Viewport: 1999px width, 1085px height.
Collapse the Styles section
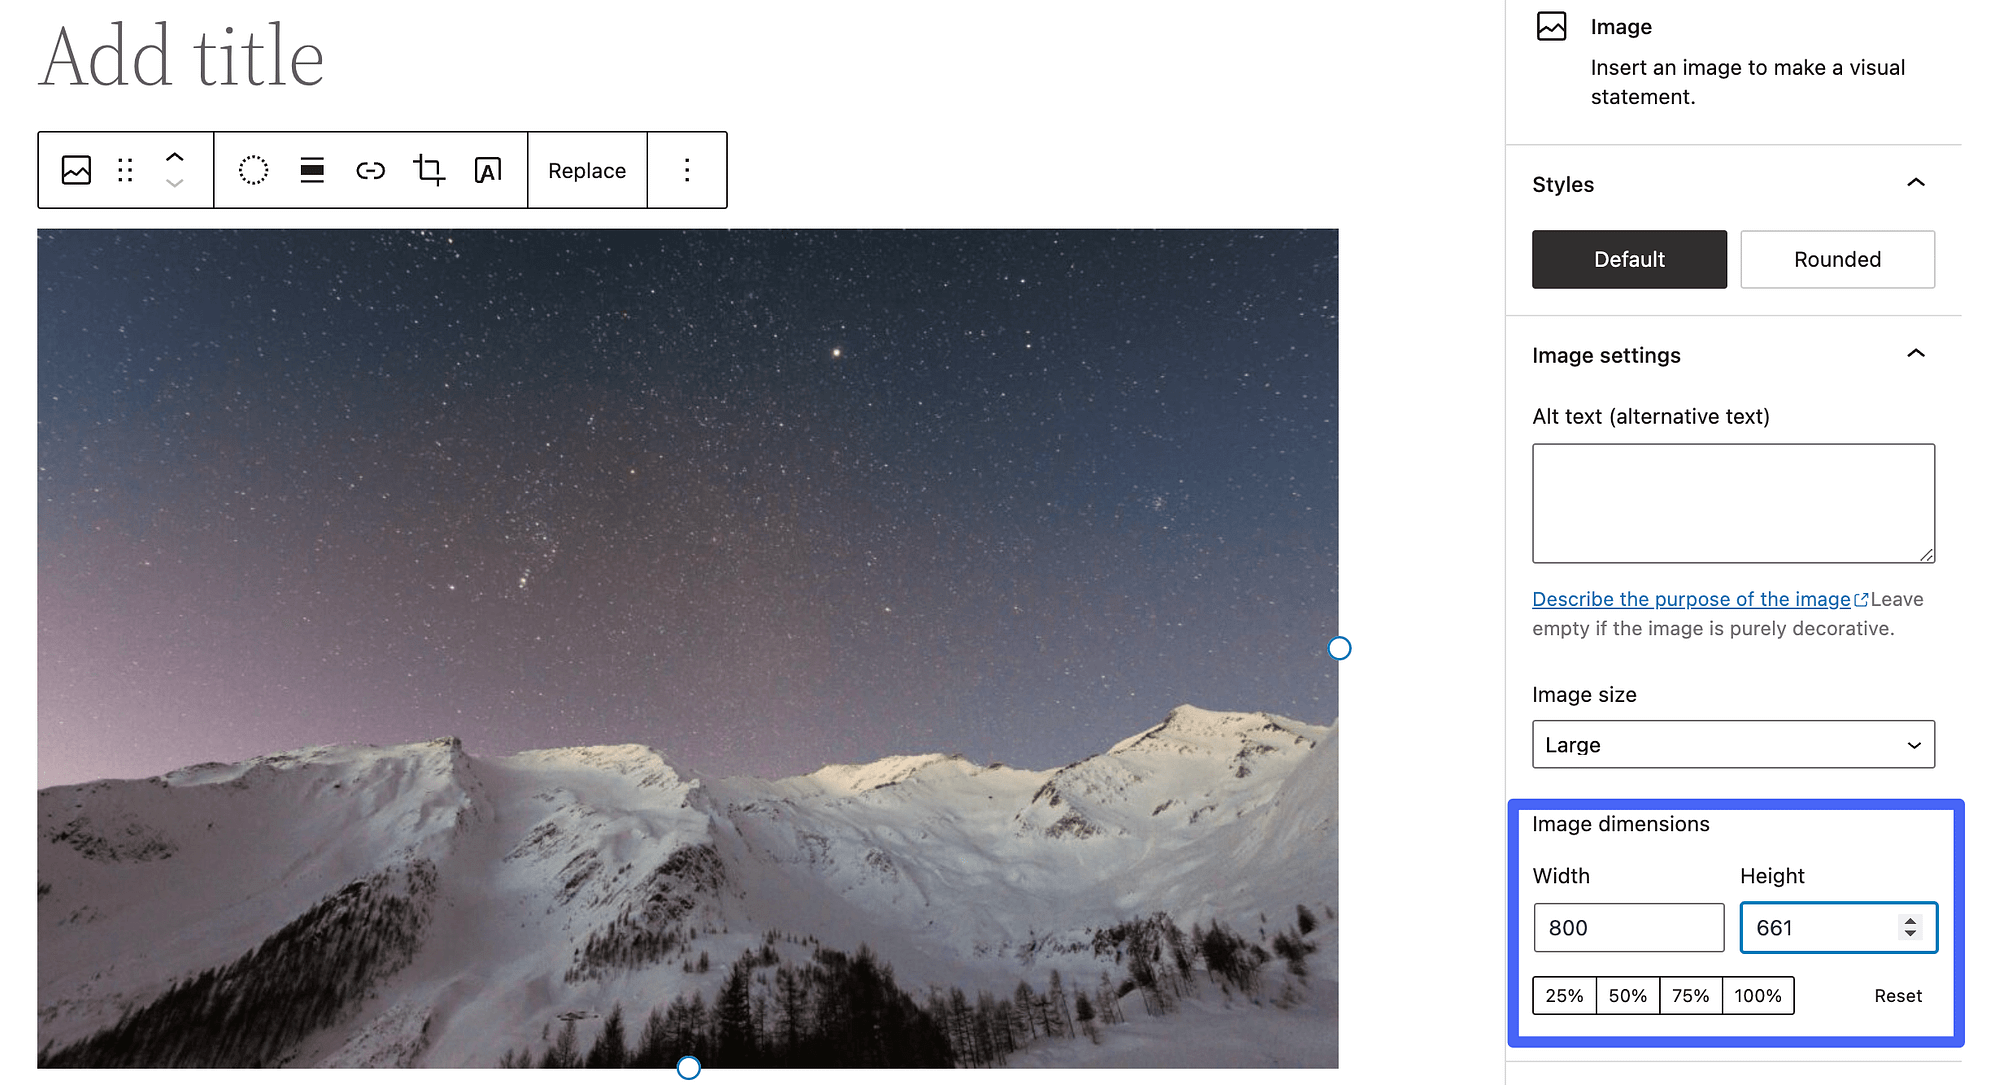(1915, 184)
